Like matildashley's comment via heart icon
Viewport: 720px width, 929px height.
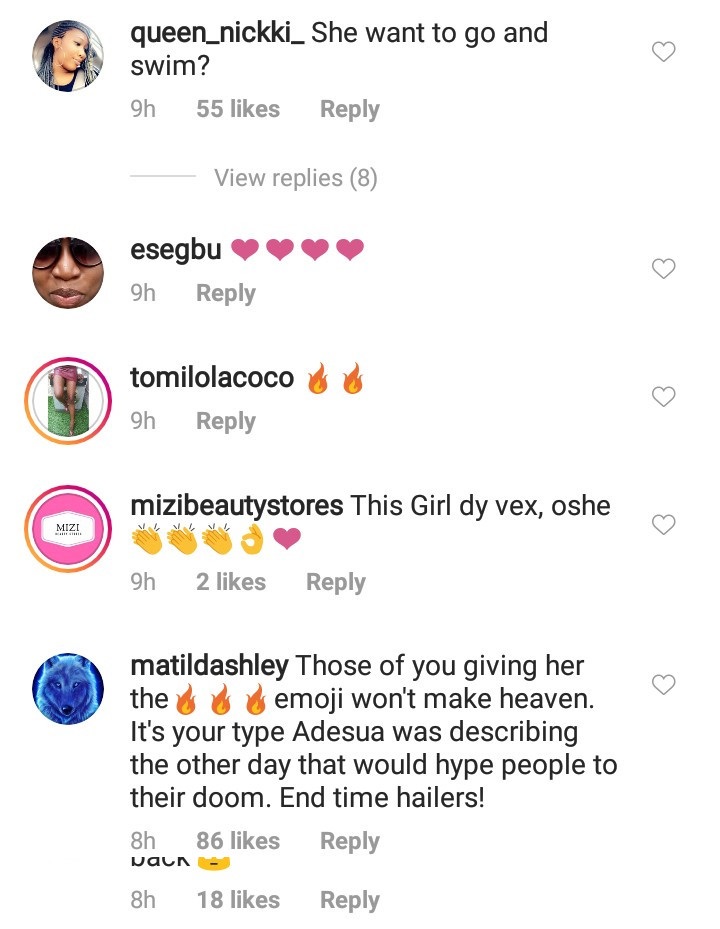(x=664, y=684)
